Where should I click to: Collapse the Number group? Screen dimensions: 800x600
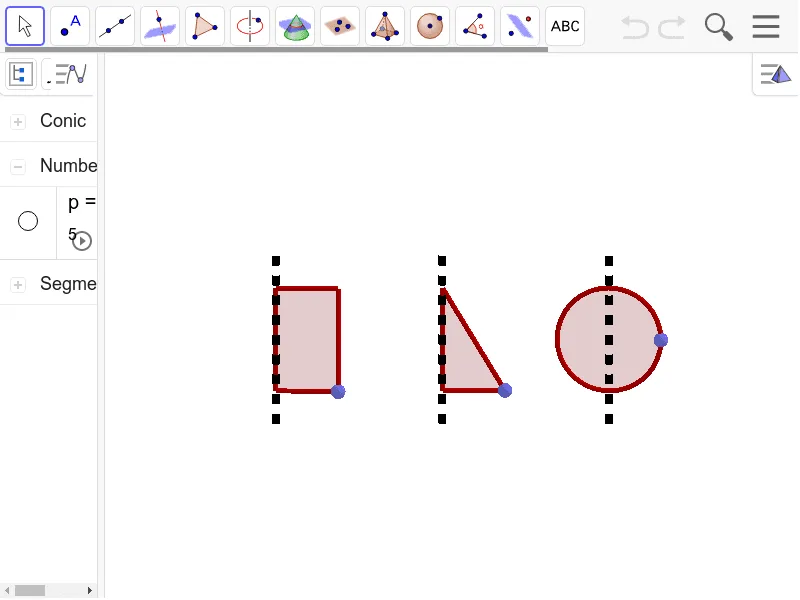point(18,166)
